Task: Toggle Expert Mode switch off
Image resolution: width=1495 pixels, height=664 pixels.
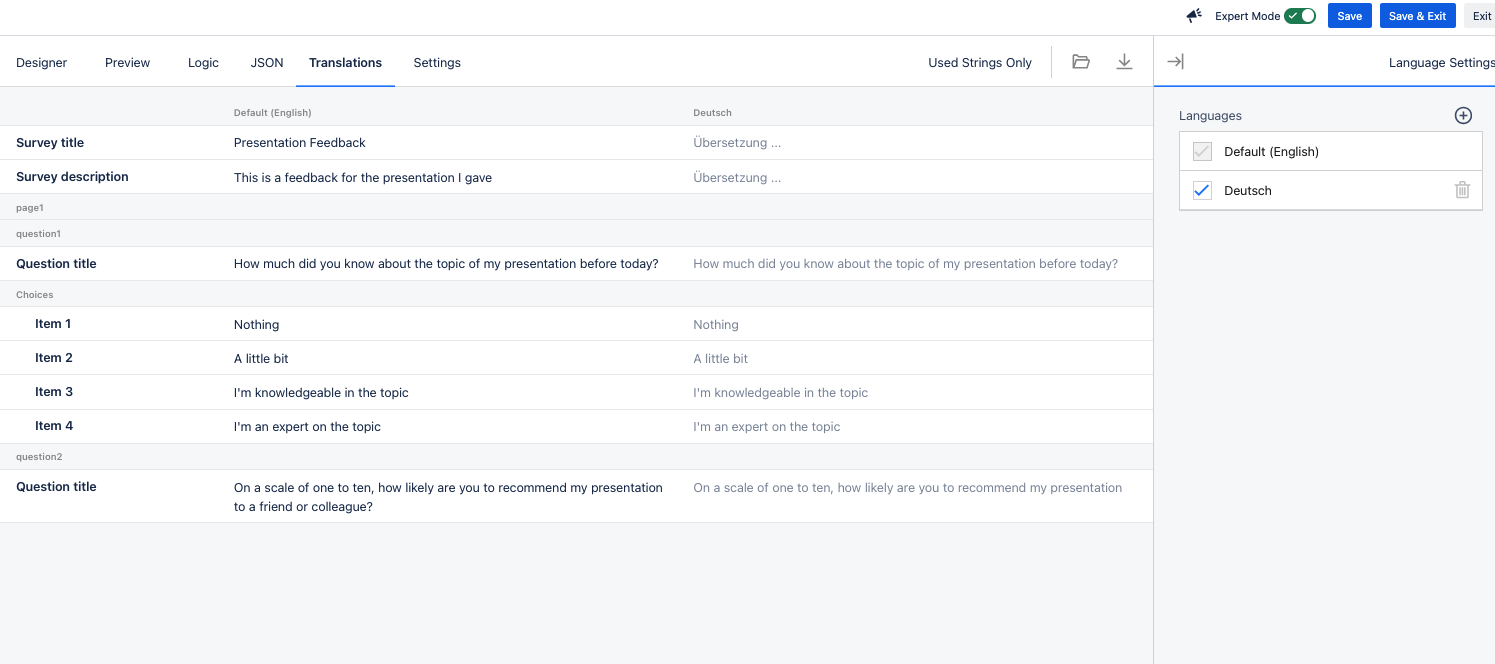Action: pos(1299,16)
